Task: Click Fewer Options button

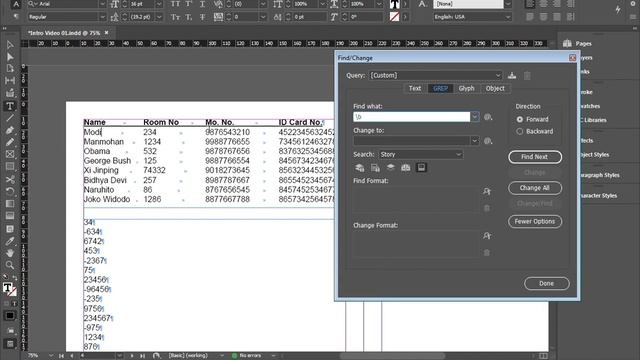Action: [535, 222]
